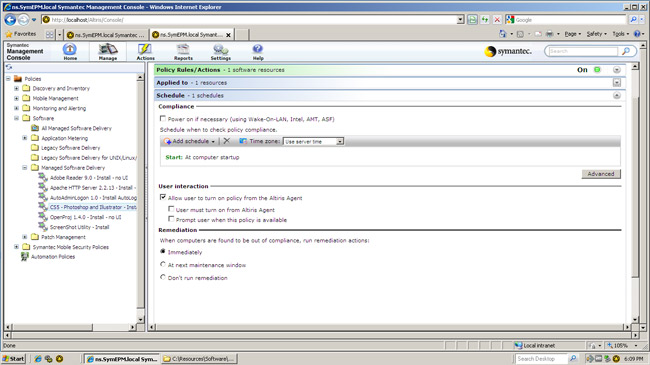This screenshot has width=650, height=365.
Task: Click the Print icon in command bar
Action: coord(550,34)
